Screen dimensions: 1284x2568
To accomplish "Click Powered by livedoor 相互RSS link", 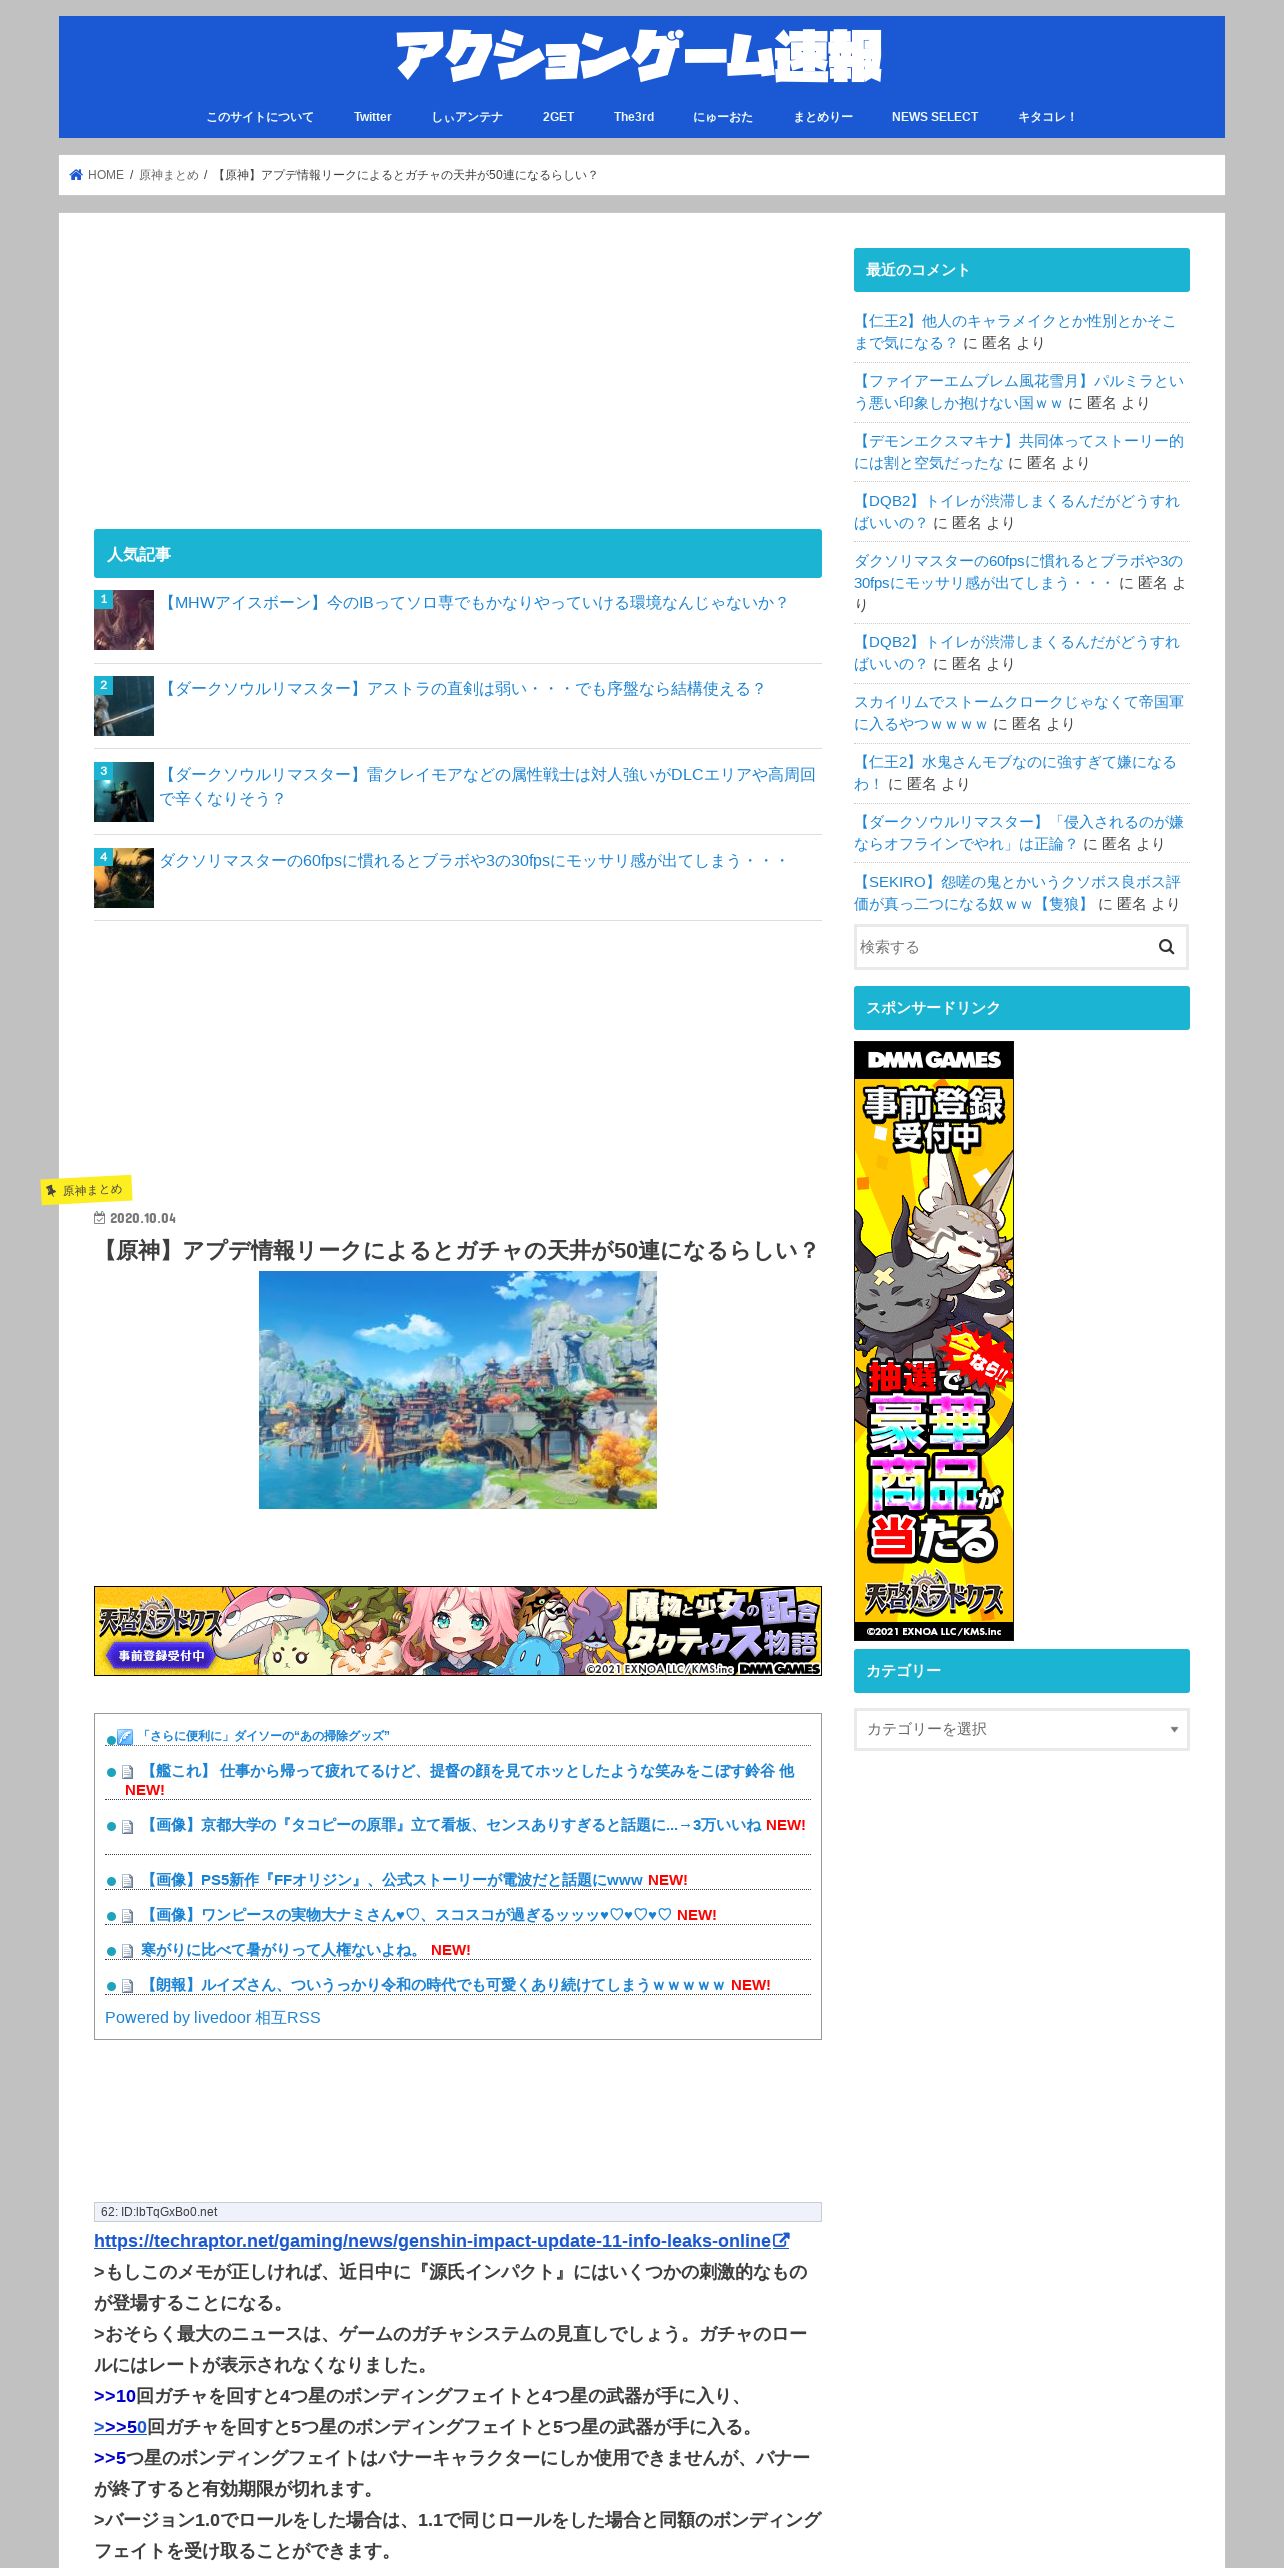I will point(213,2018).
